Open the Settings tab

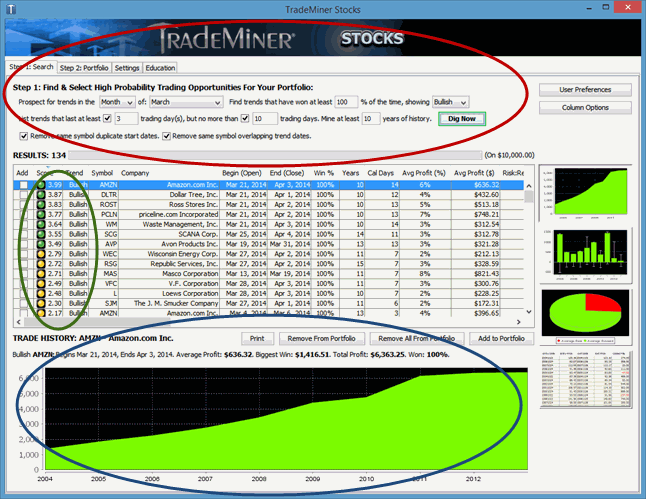tap(127, 68)
